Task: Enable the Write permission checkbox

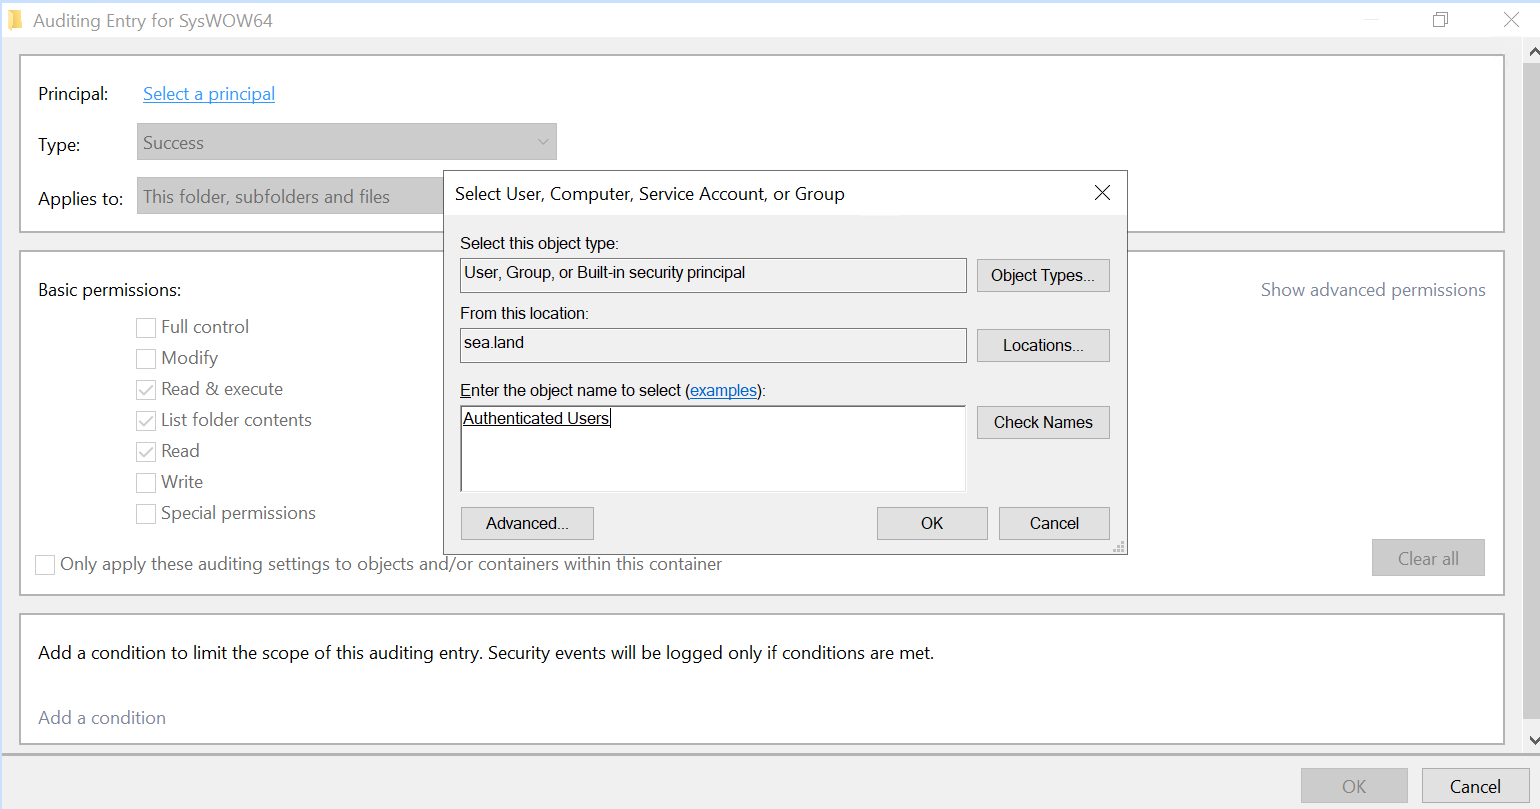Action: [x=145, y=482]
